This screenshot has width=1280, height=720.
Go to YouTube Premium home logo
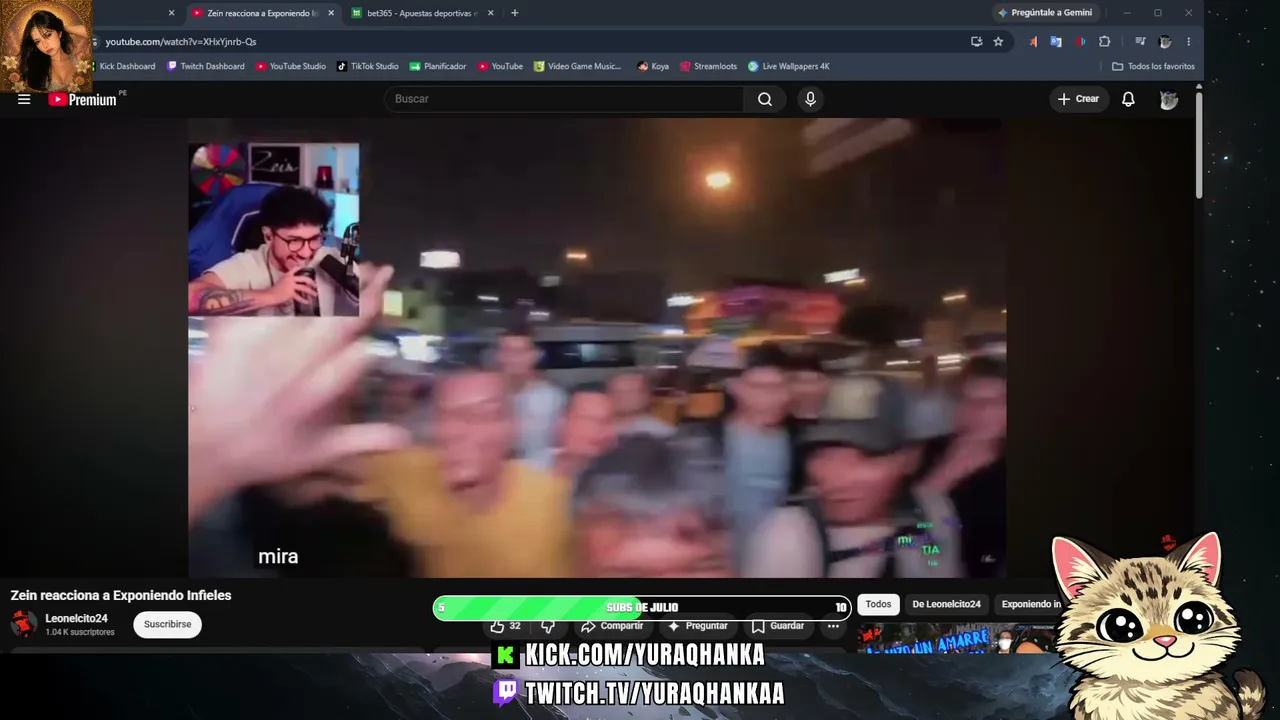(83, 99)
